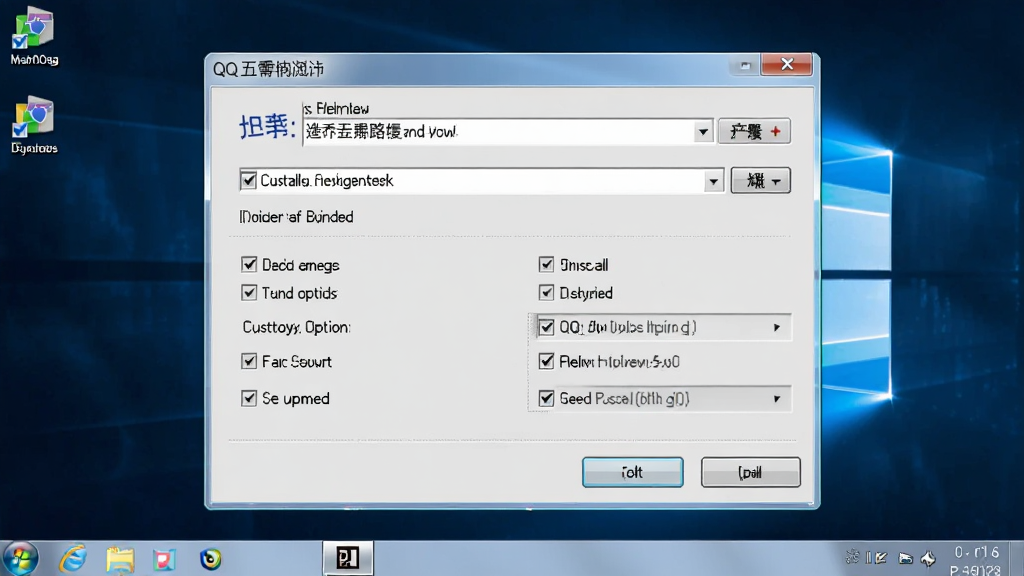Click the taskbar clock
This screenshot has height=576, width=1024.
(x=976, y=561)
